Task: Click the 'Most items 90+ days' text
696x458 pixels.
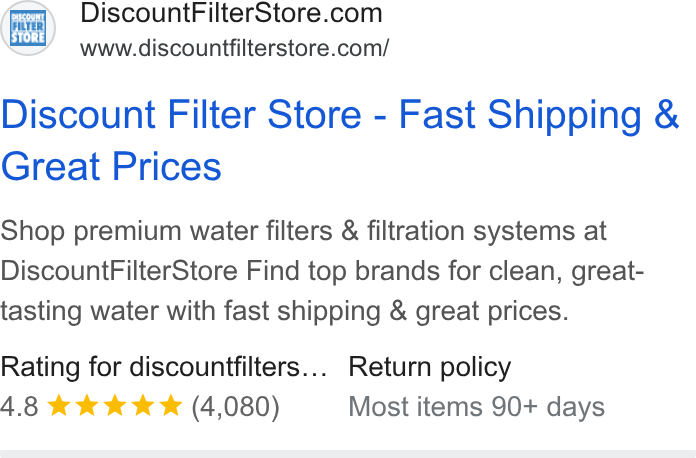Action: [x=476, y=407]
